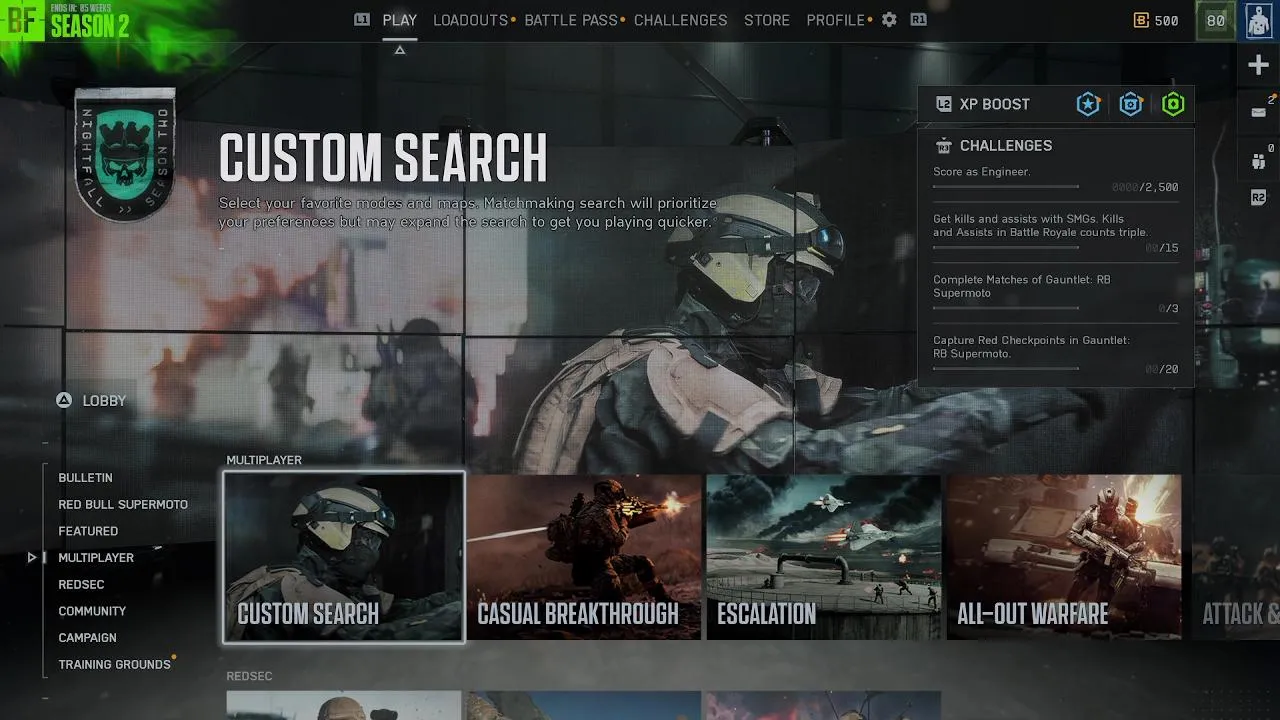1280x720 pixels.
Task: Select Redsec in the side list
Action: point(81,585)
